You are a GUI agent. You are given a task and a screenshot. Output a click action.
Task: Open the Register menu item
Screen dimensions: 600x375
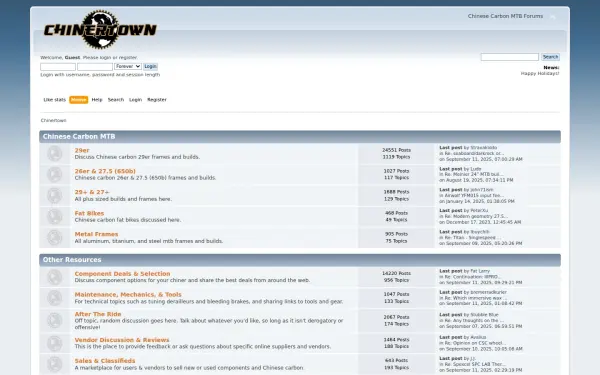pos(157,99)
